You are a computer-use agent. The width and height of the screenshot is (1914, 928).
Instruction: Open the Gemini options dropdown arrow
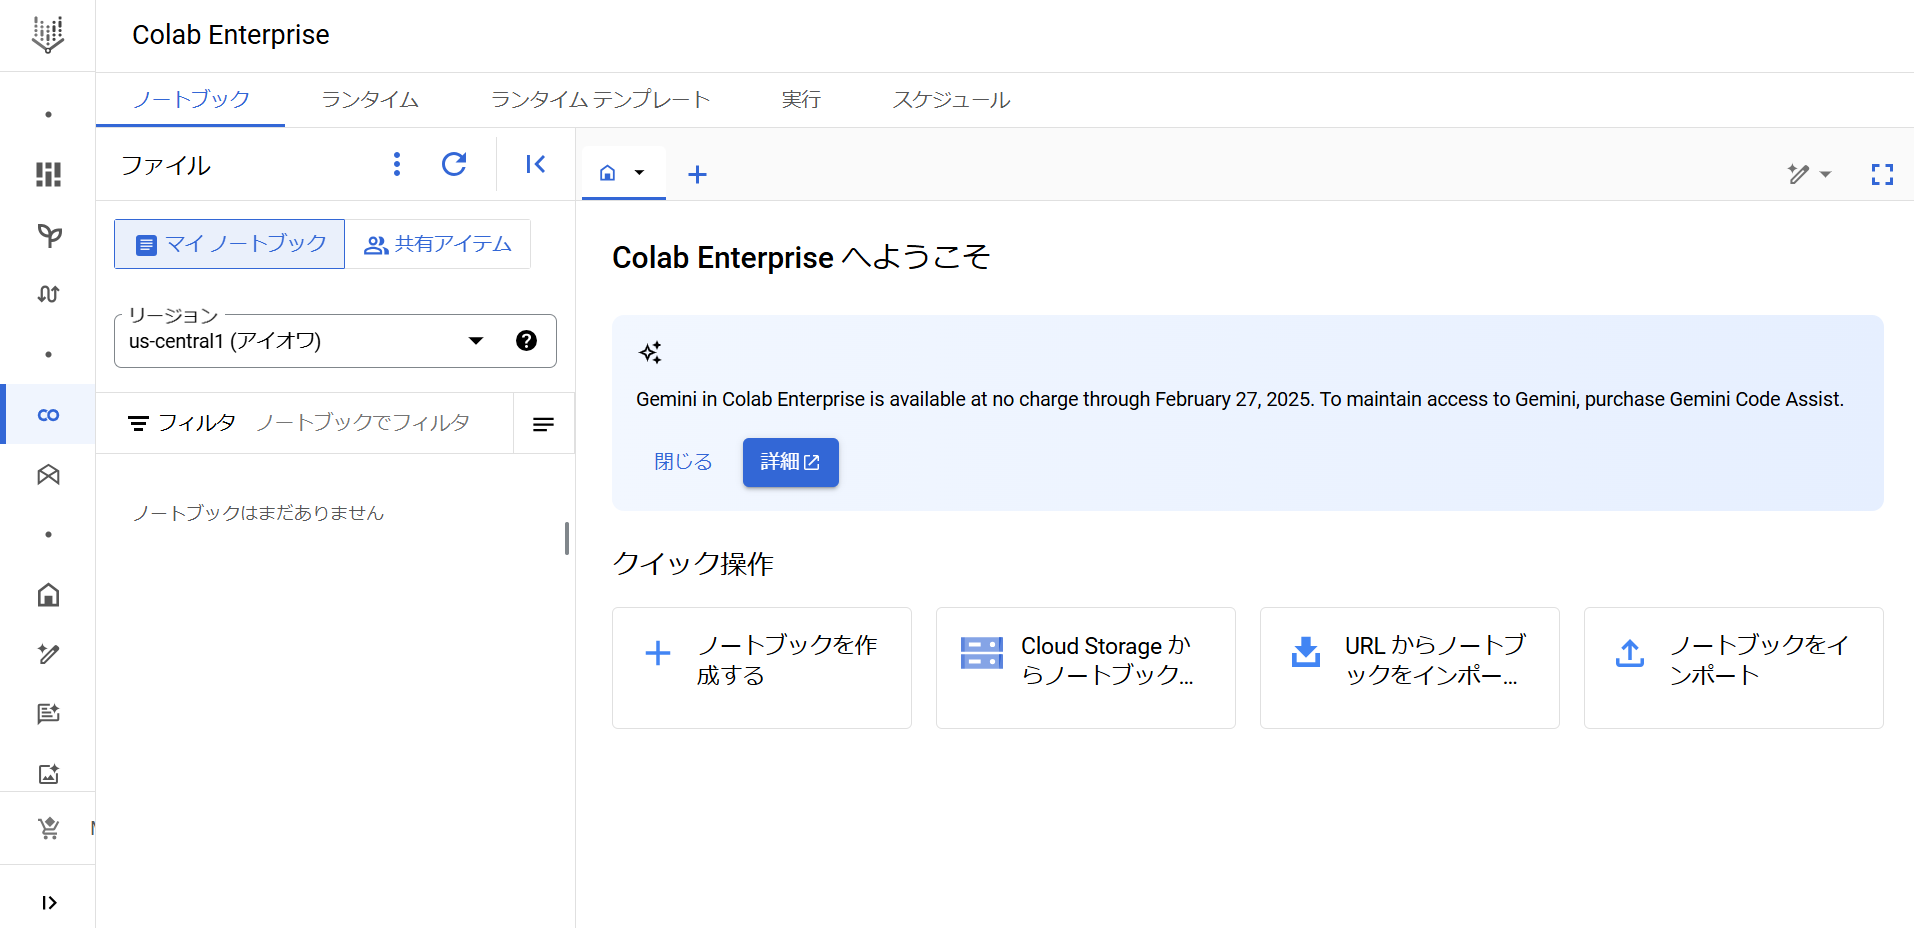(1827, 173)
